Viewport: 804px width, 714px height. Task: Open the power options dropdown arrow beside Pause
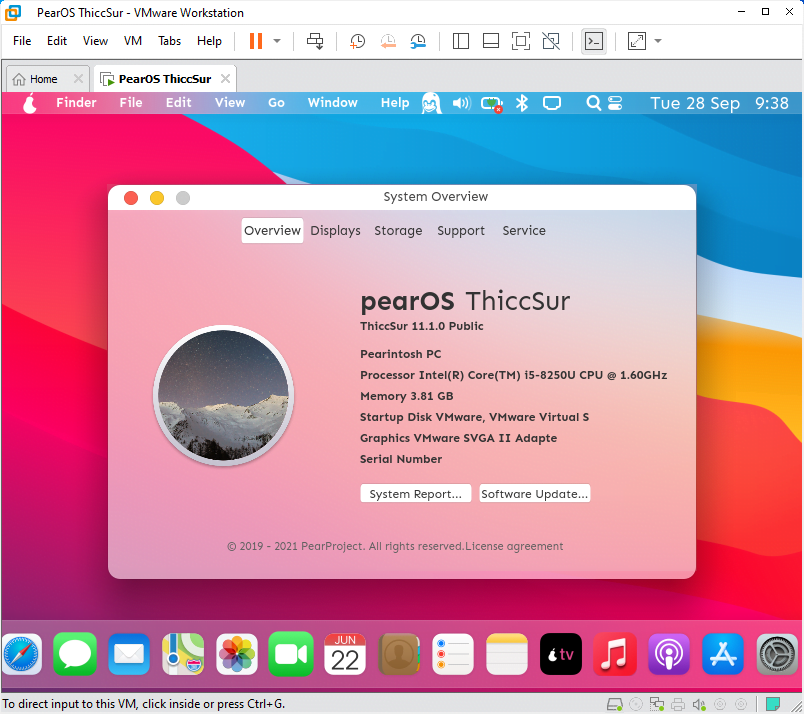[x=277, y=41]
